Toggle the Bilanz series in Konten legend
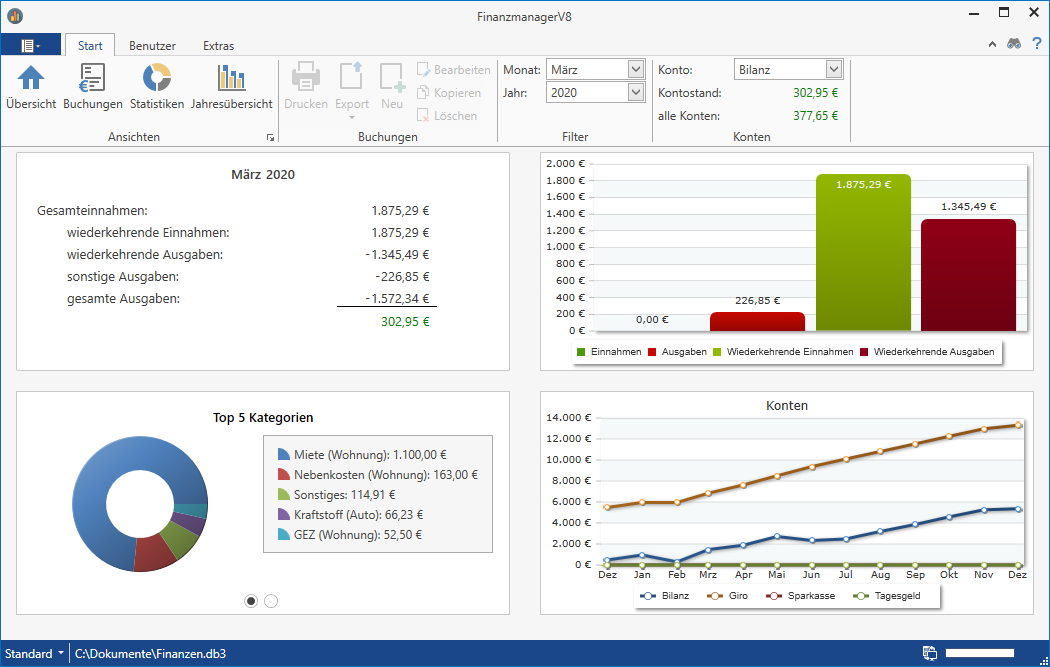This screenshot has height=667, width=1050. 664,595
